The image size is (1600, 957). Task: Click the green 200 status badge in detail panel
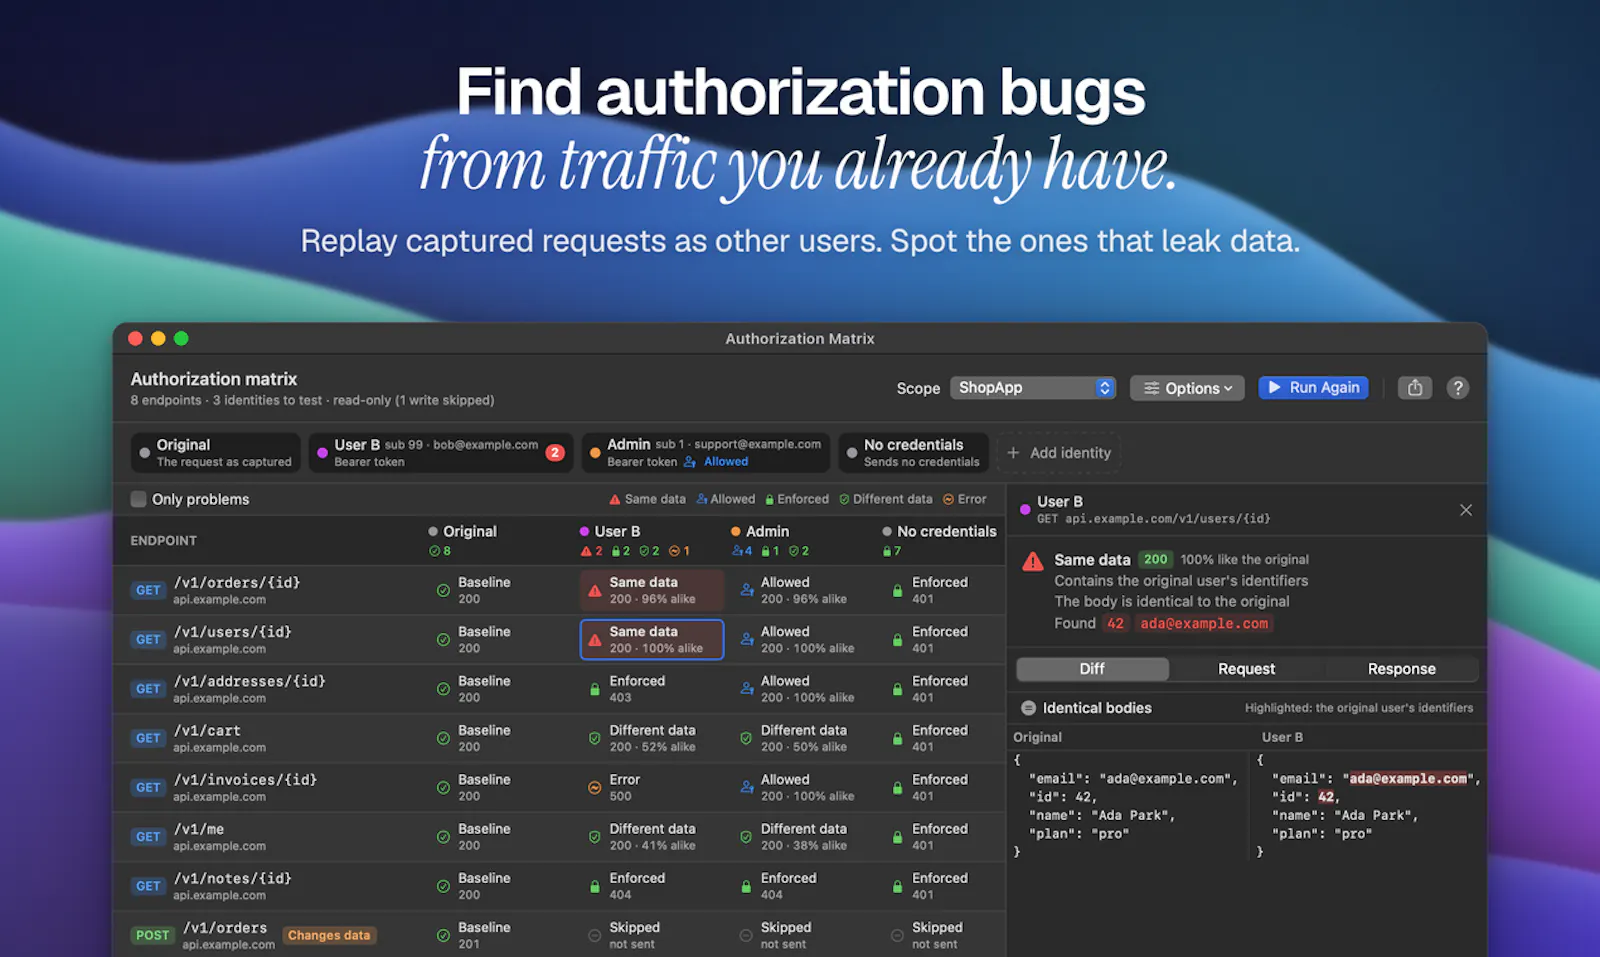click(x=1155, y=560)
